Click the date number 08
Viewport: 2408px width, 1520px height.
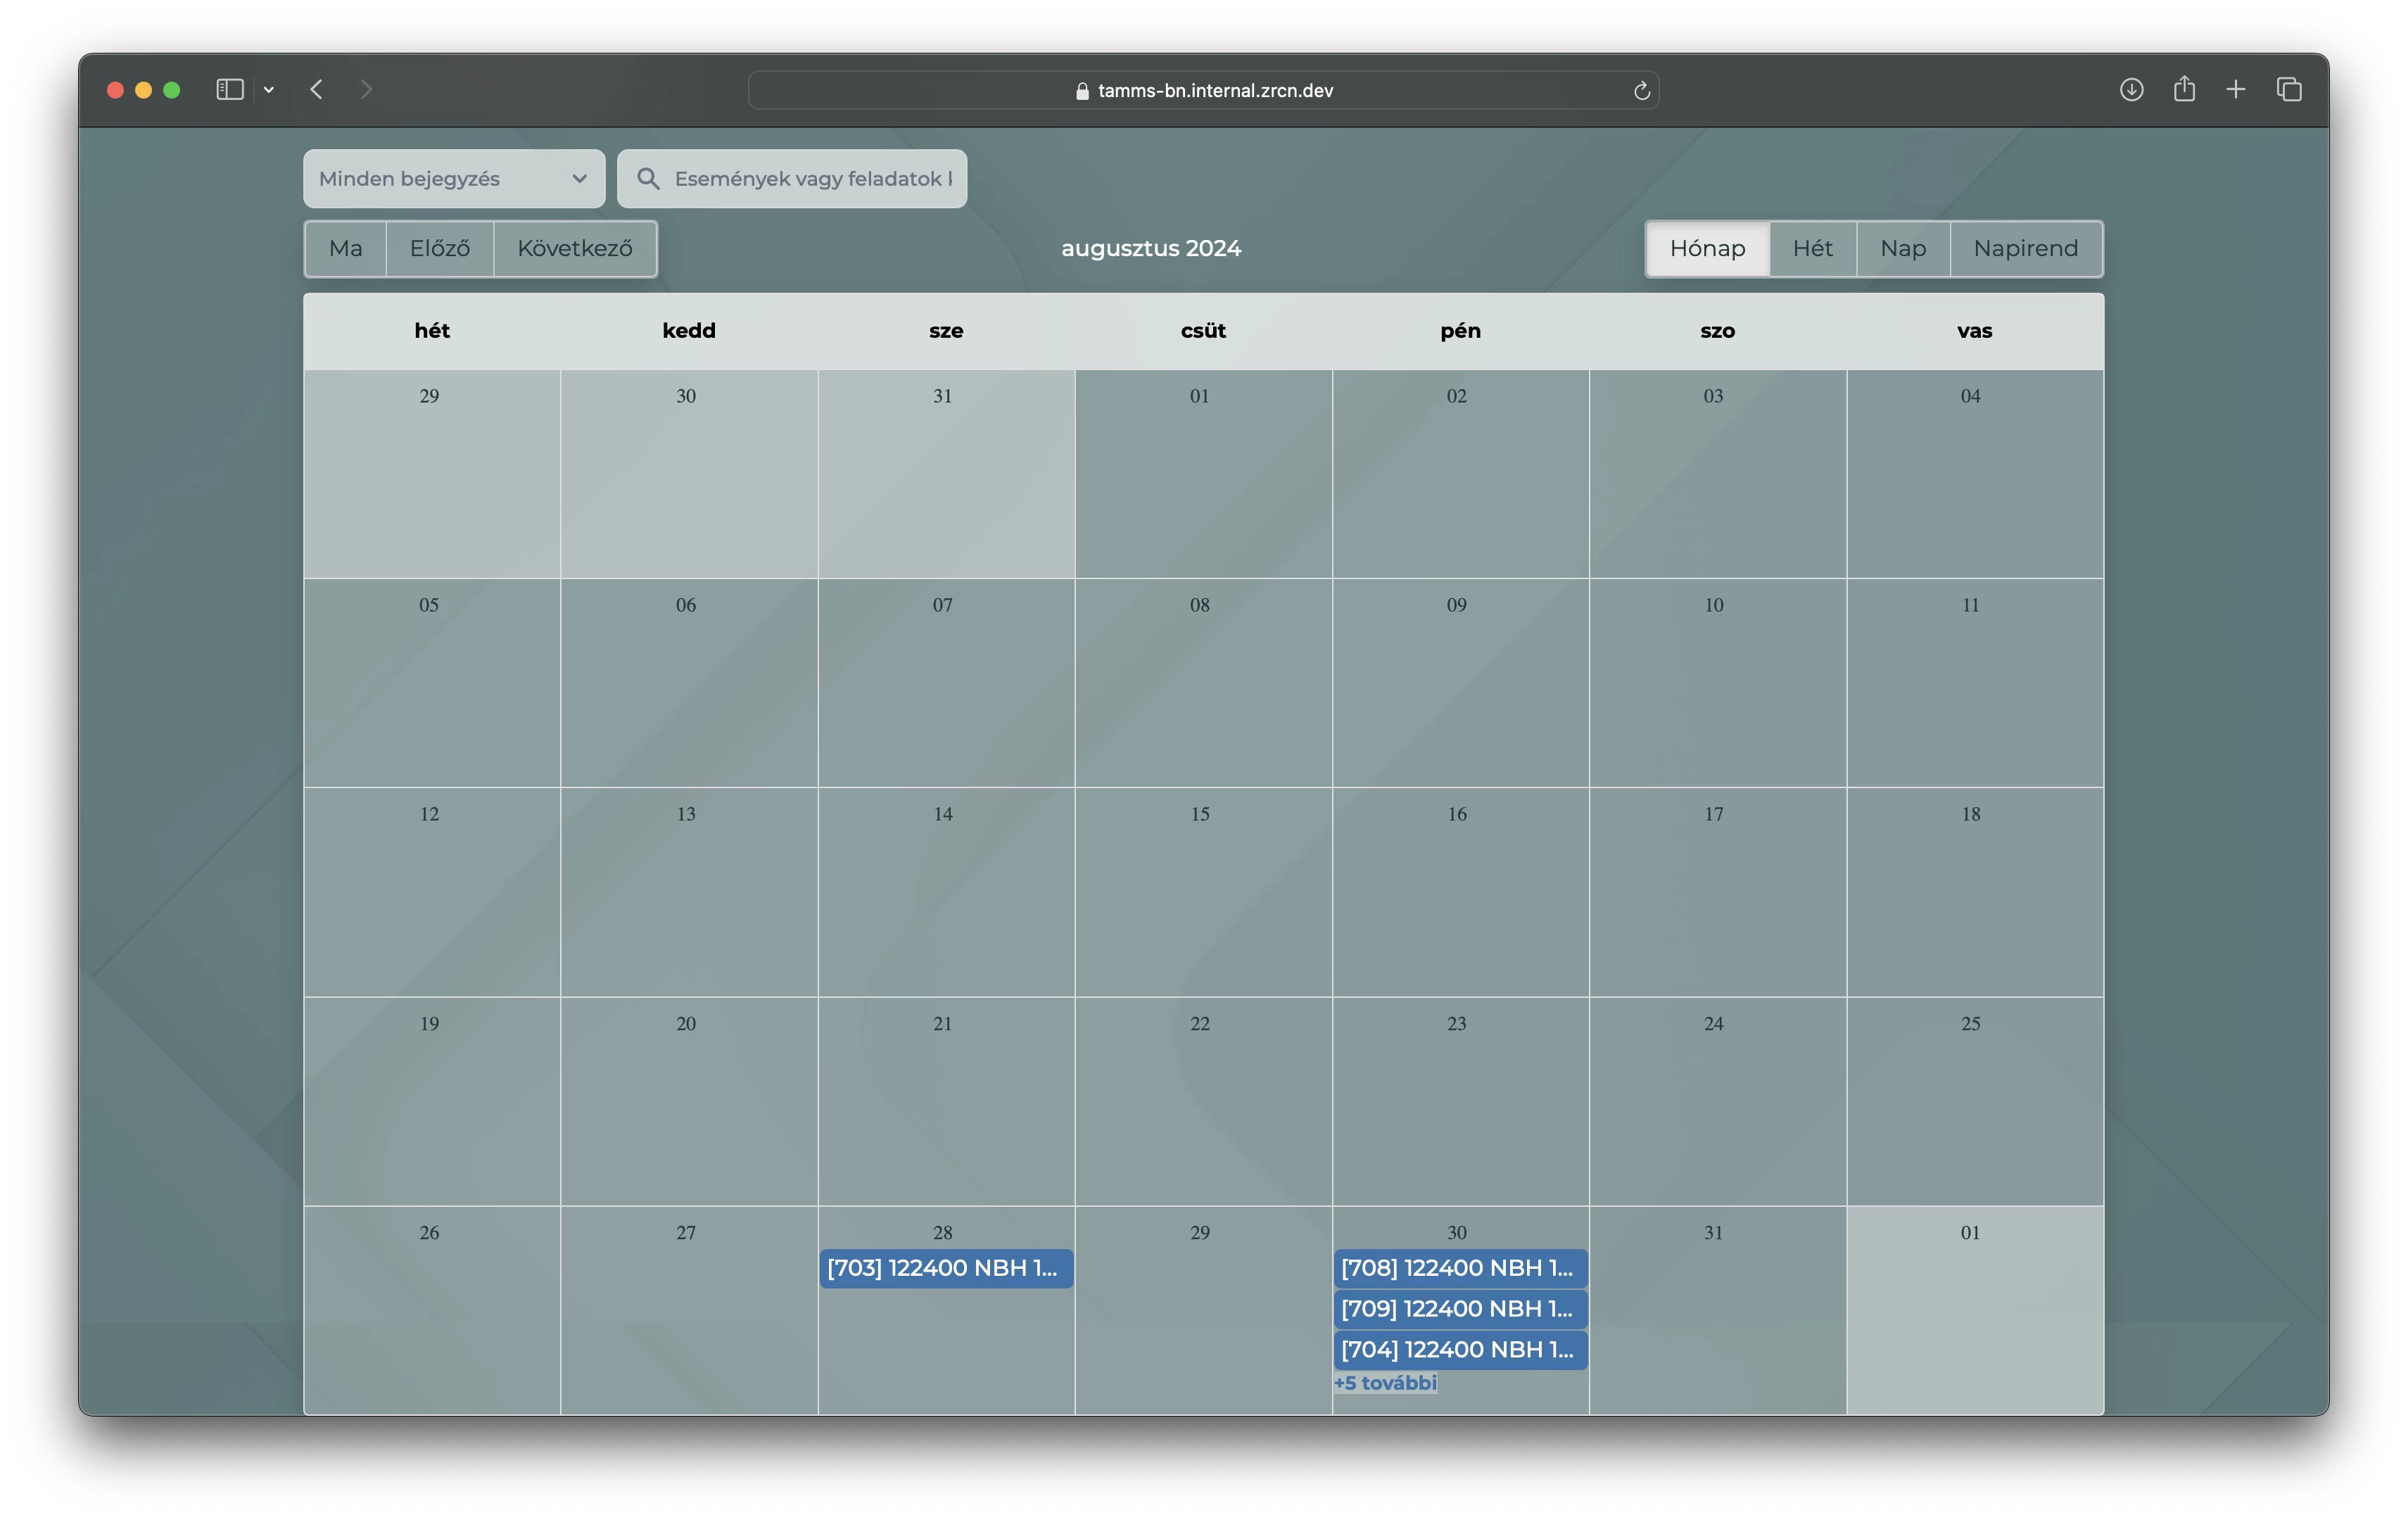click(1200, 605)
